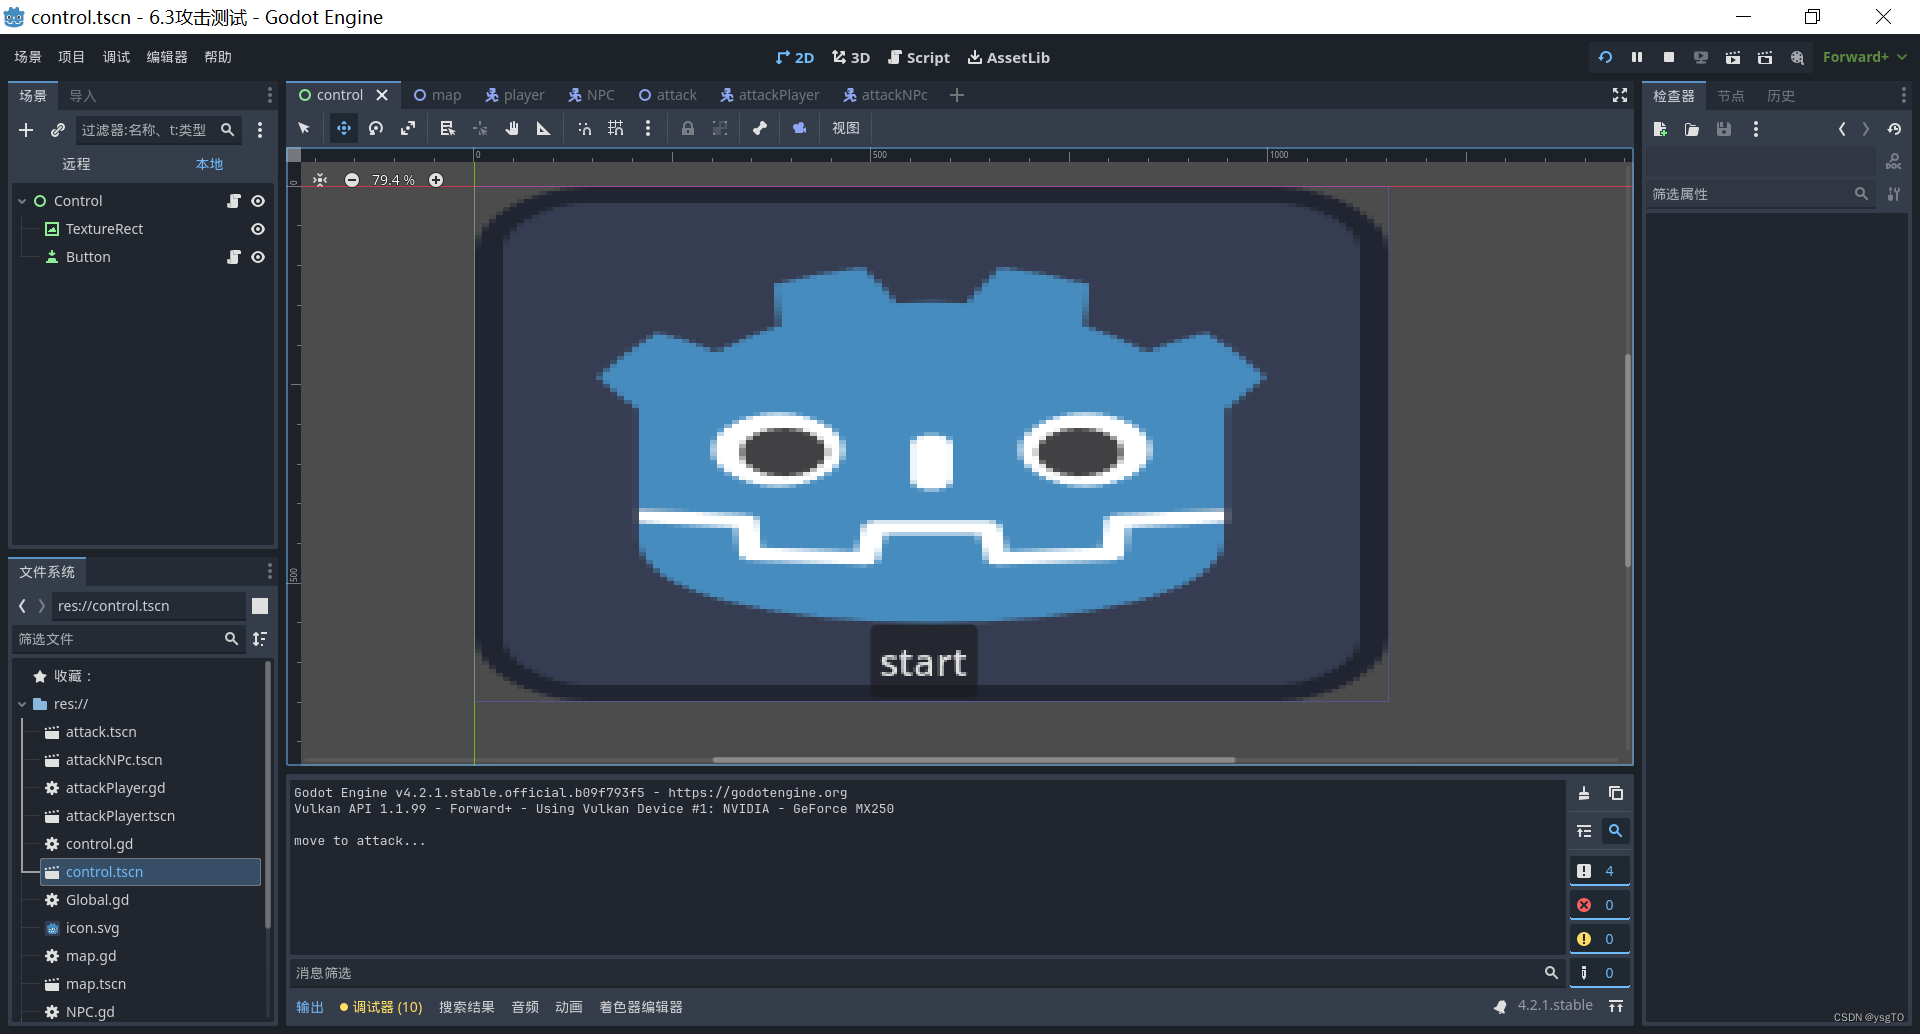This screenshot has height=1034, width=1920.
Task: Open camera override preview icon
Action: [799, 128]
